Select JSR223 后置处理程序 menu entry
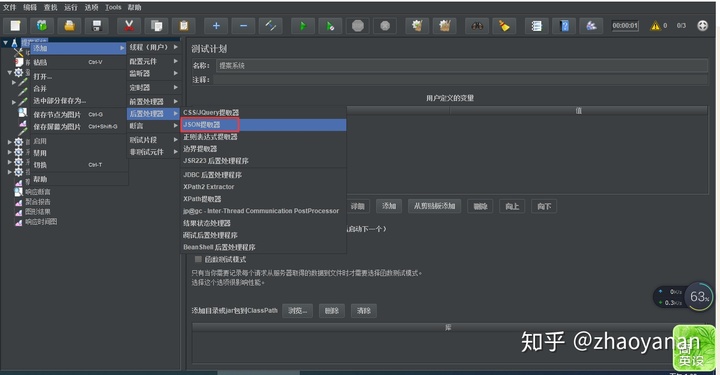The width and height of the screenshot is (720, 375). click(263, 161)
